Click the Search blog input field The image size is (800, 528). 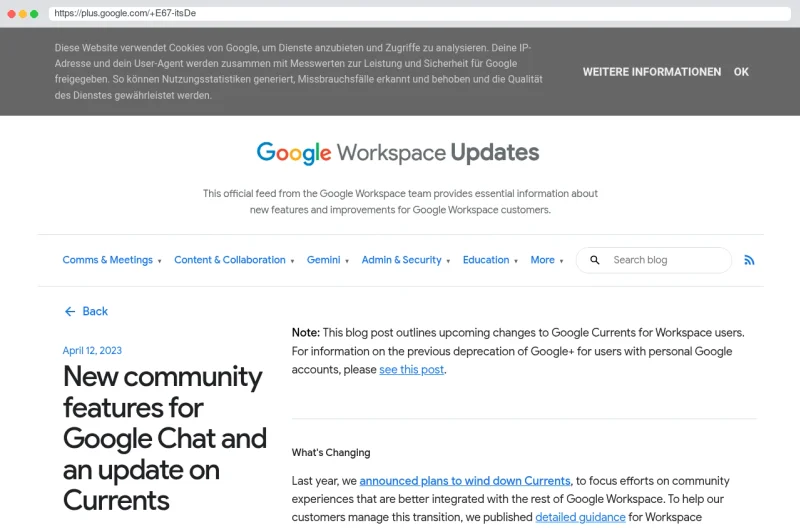[654, 260]
